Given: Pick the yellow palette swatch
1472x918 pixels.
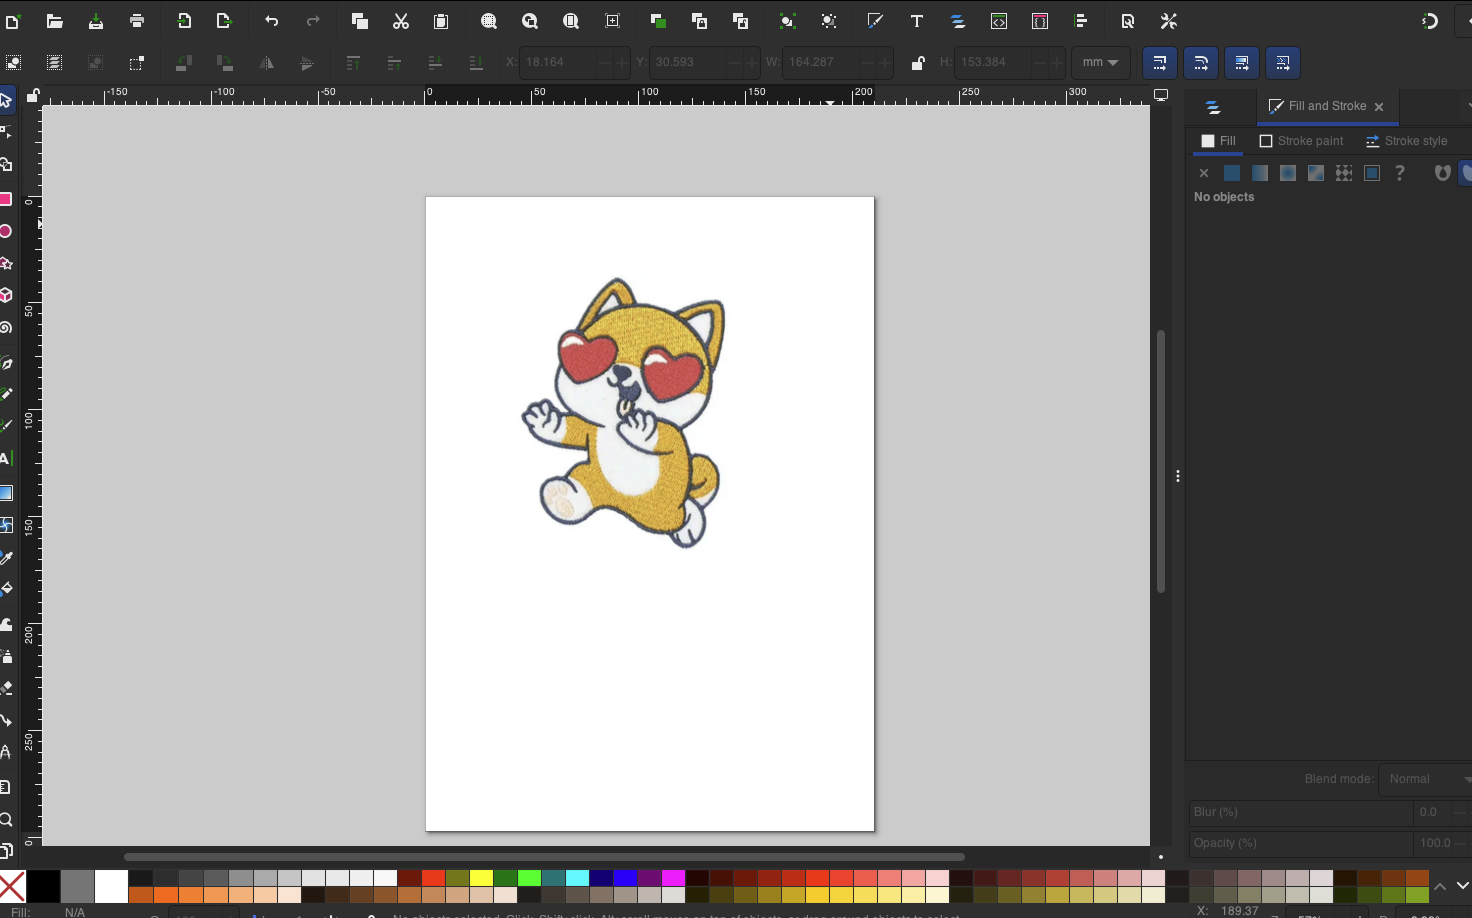Looking at the screenshot, I should [x=481, y=878].
